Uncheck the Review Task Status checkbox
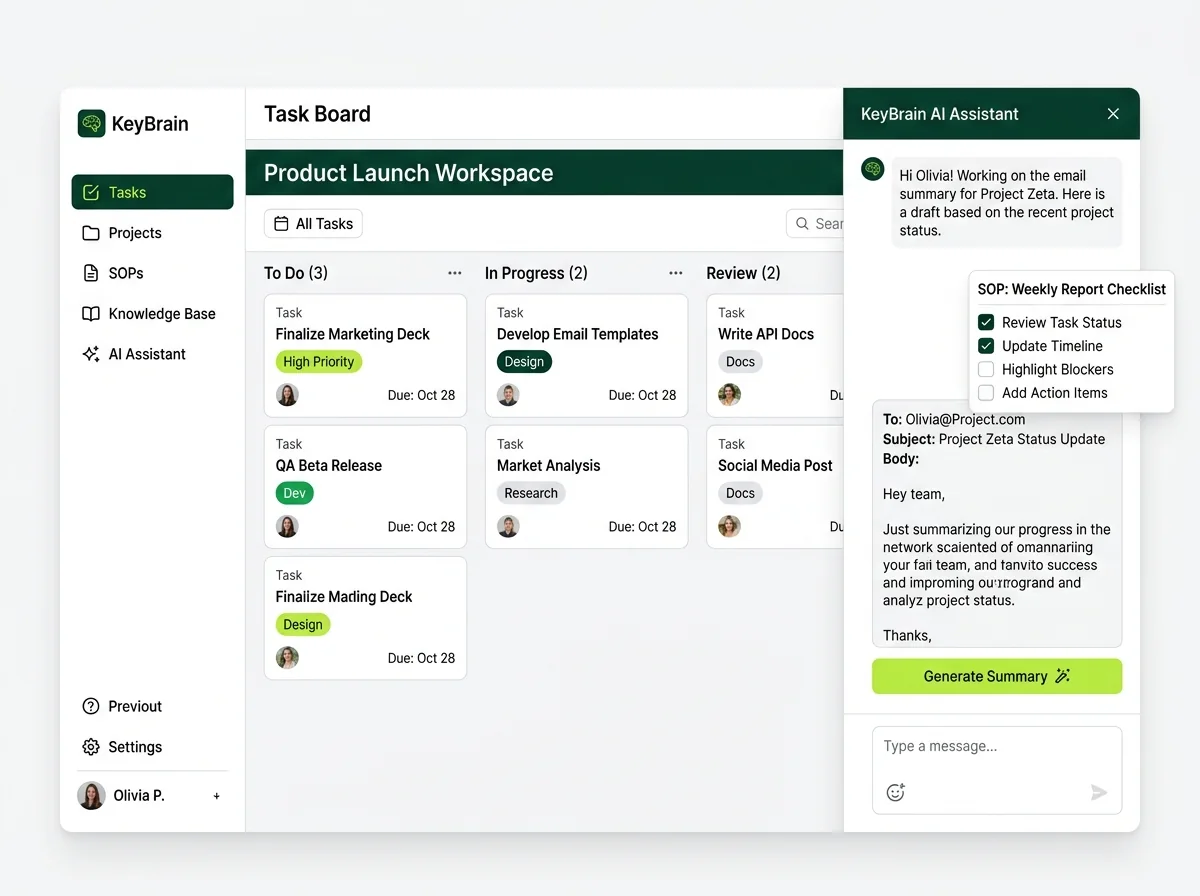 coord(986,322)
